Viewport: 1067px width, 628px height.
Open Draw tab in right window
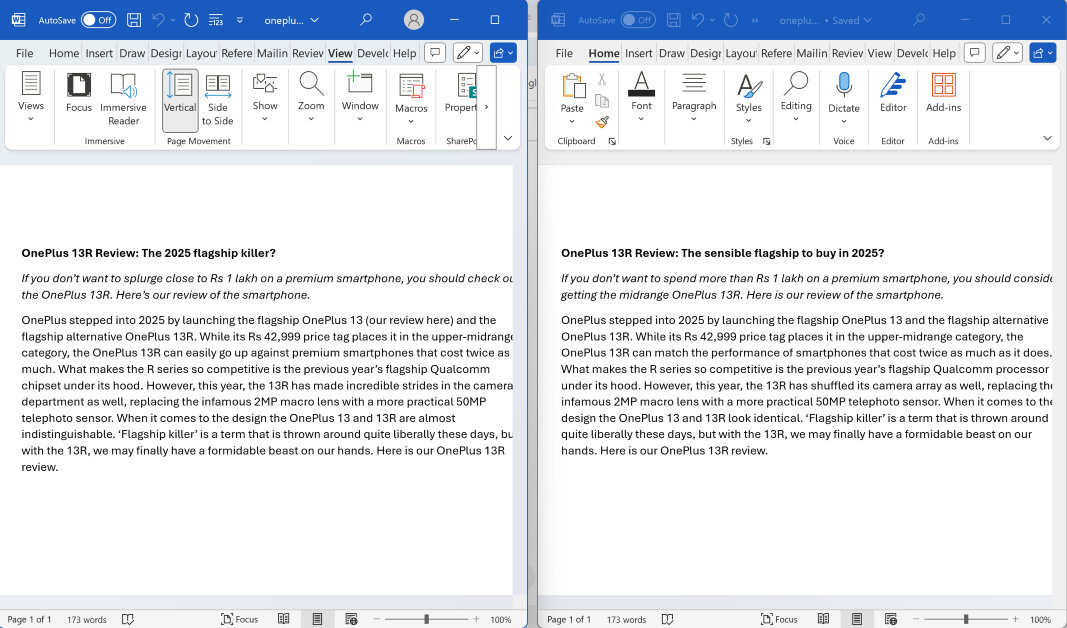pyautogui.click(x=672, y=53)
